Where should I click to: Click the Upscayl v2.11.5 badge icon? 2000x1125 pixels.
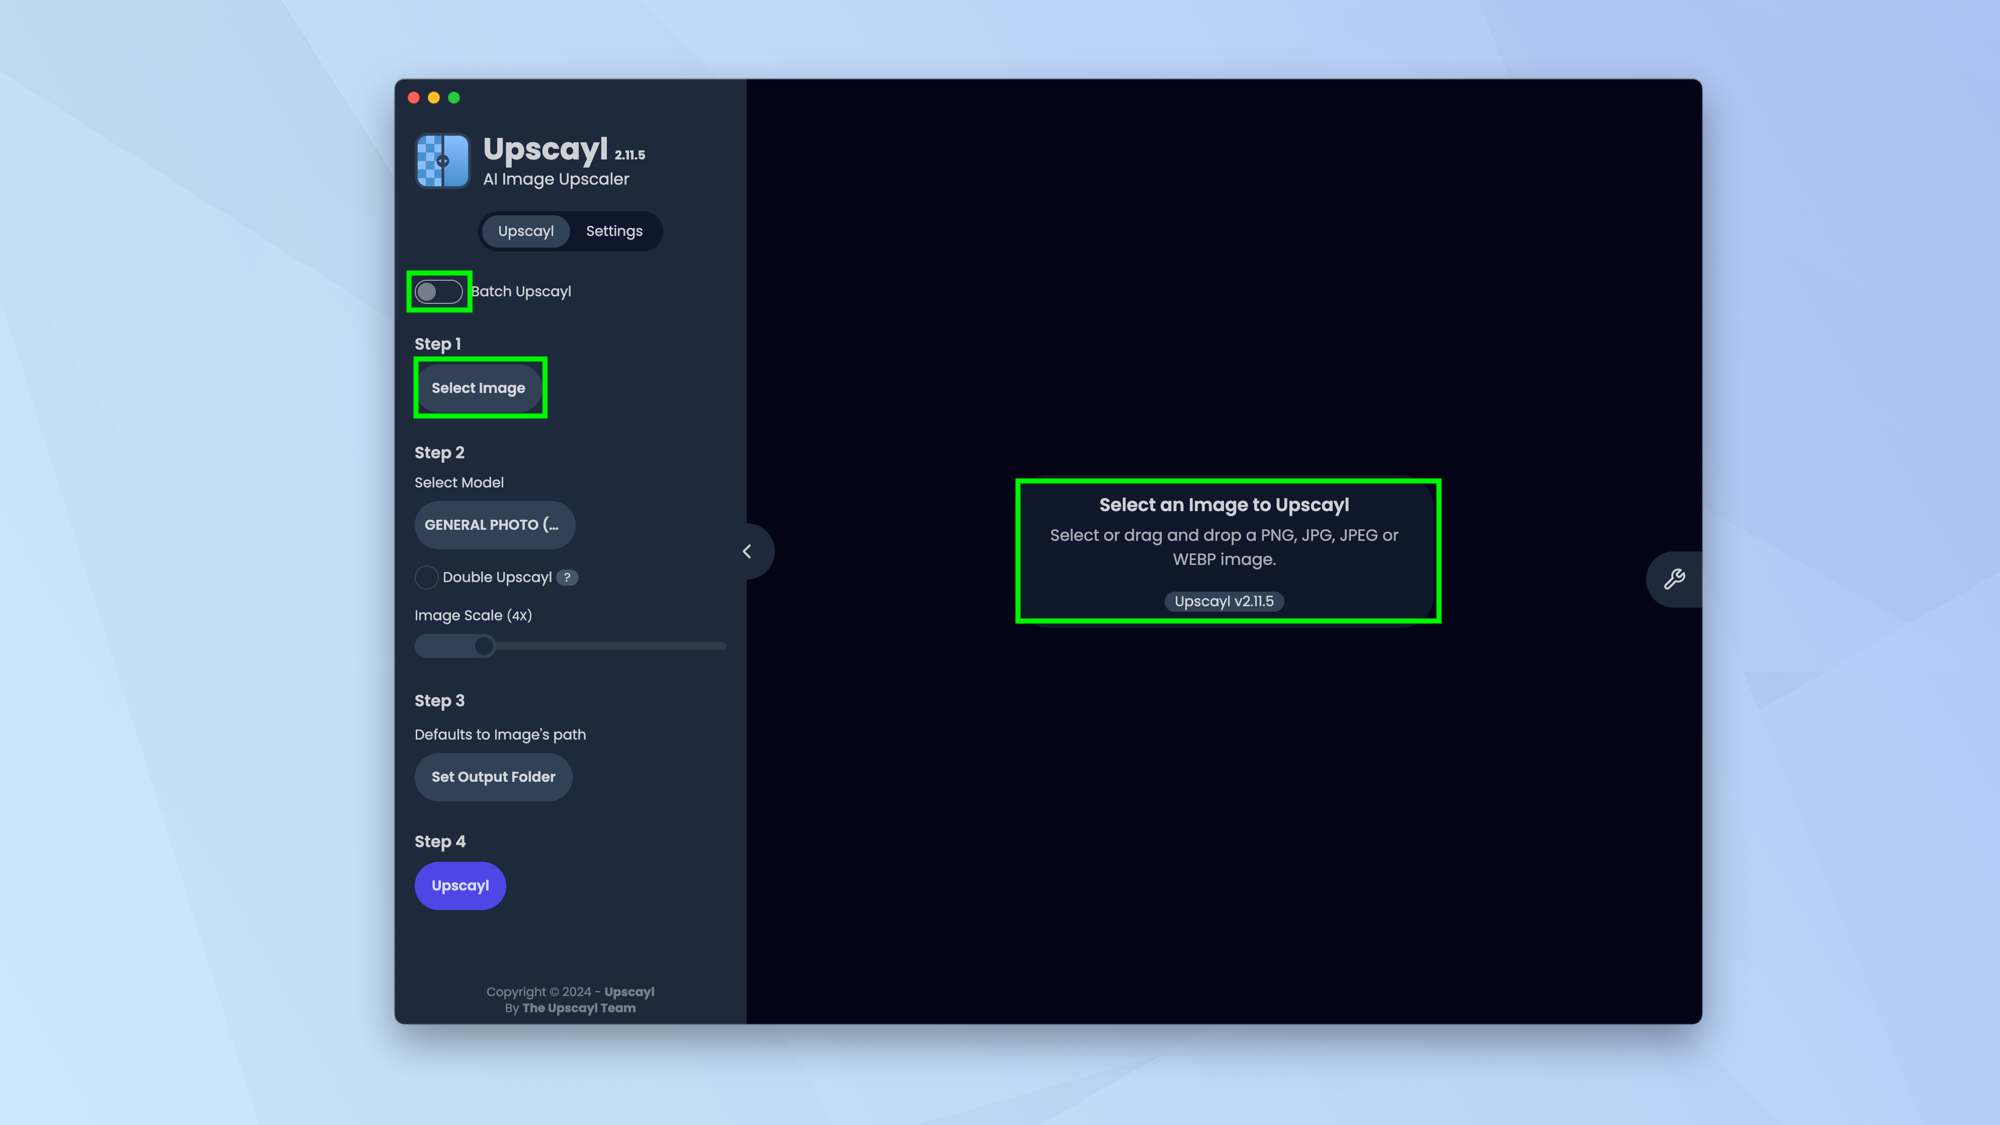1224,600
